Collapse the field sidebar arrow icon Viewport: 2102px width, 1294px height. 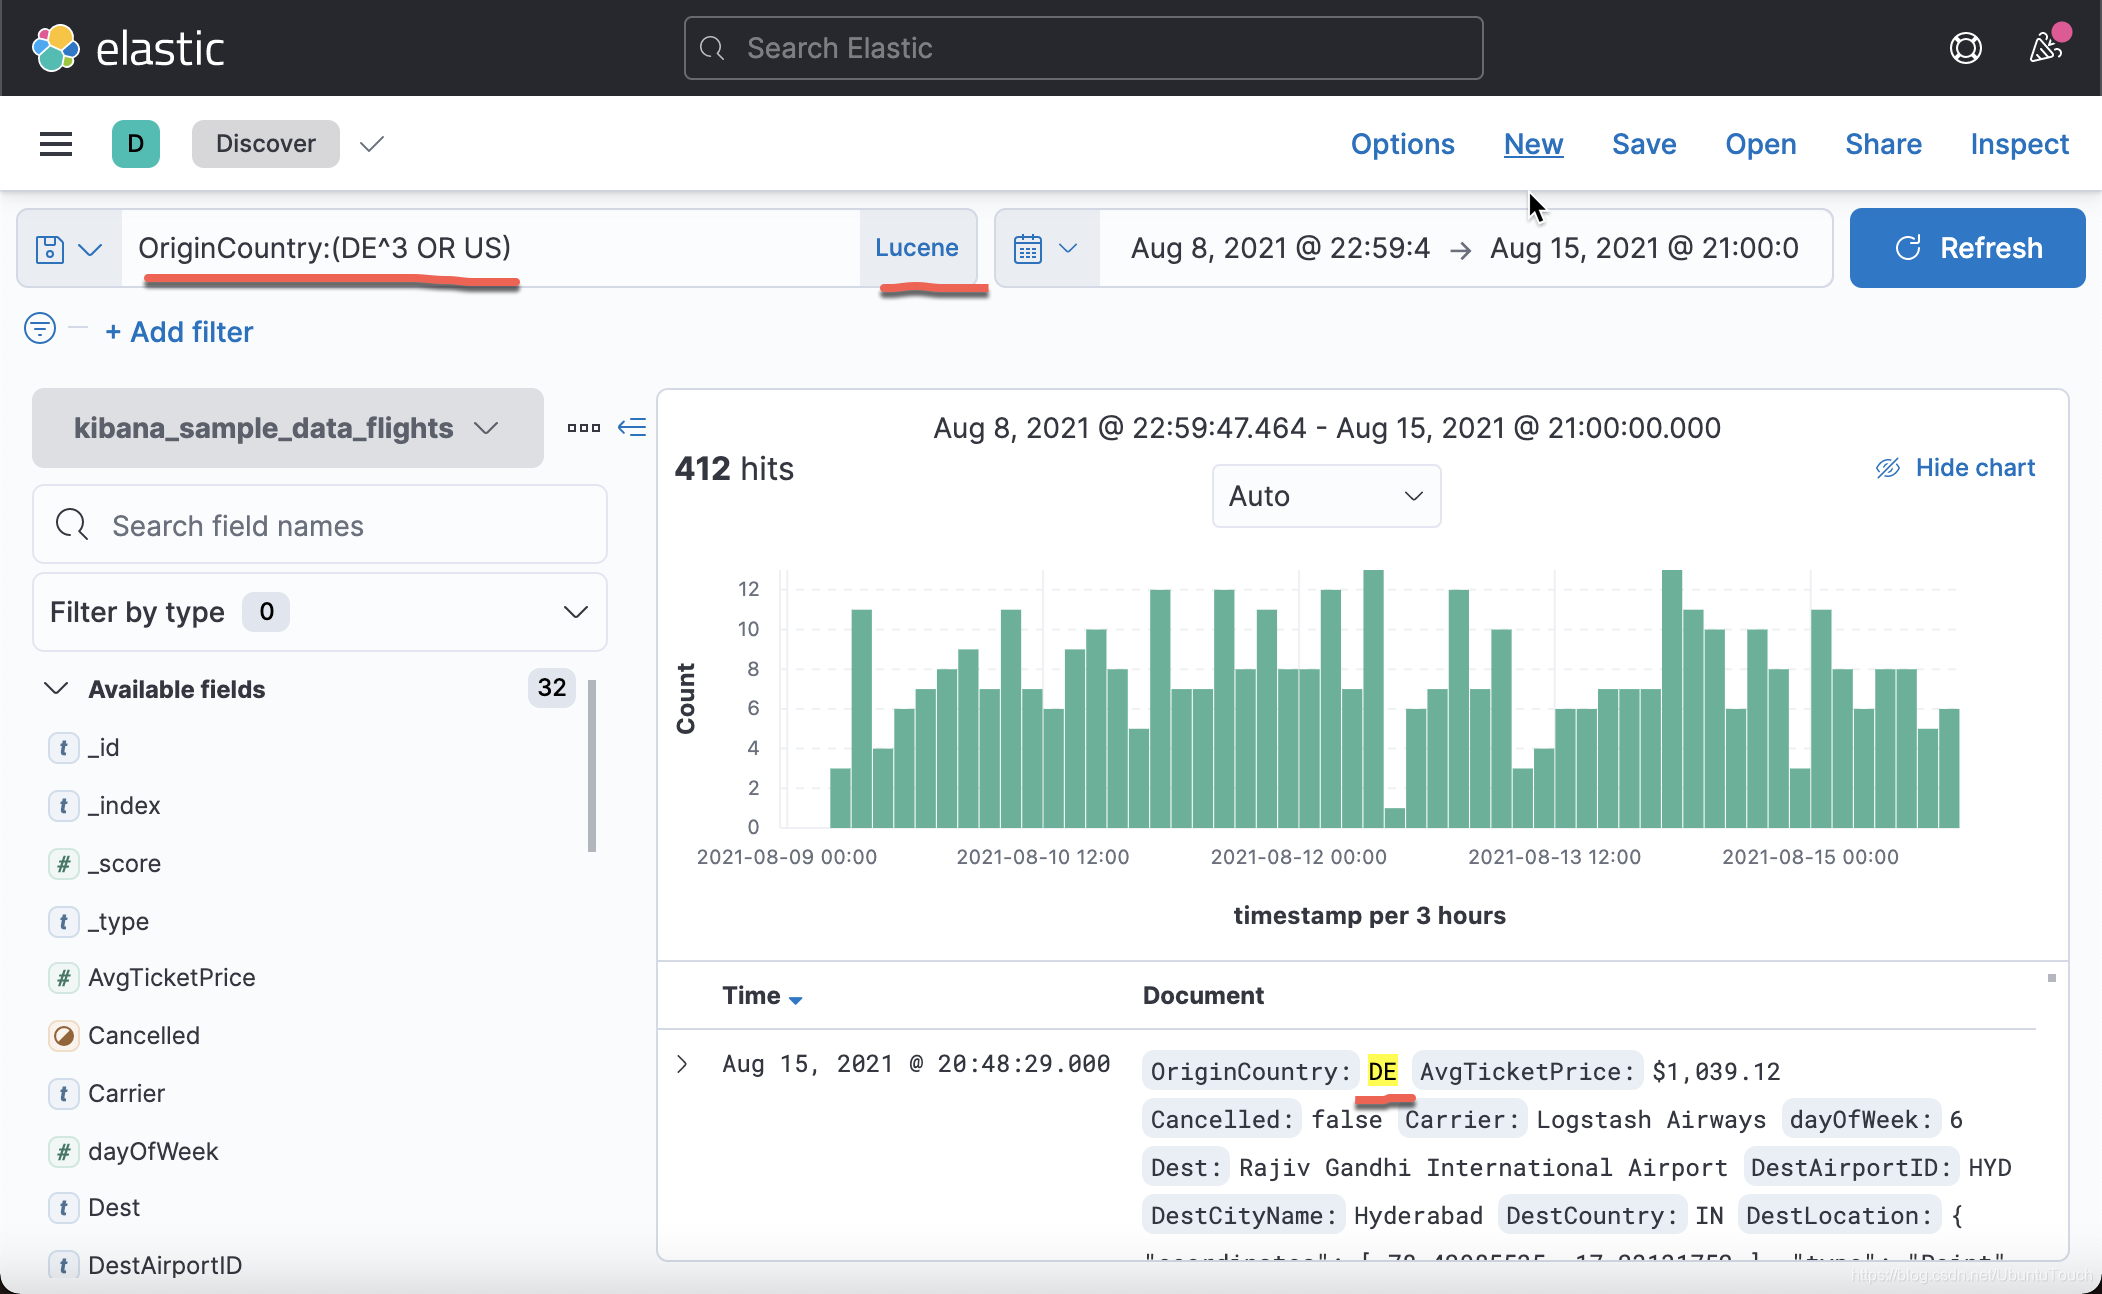[x=632, y=428]
